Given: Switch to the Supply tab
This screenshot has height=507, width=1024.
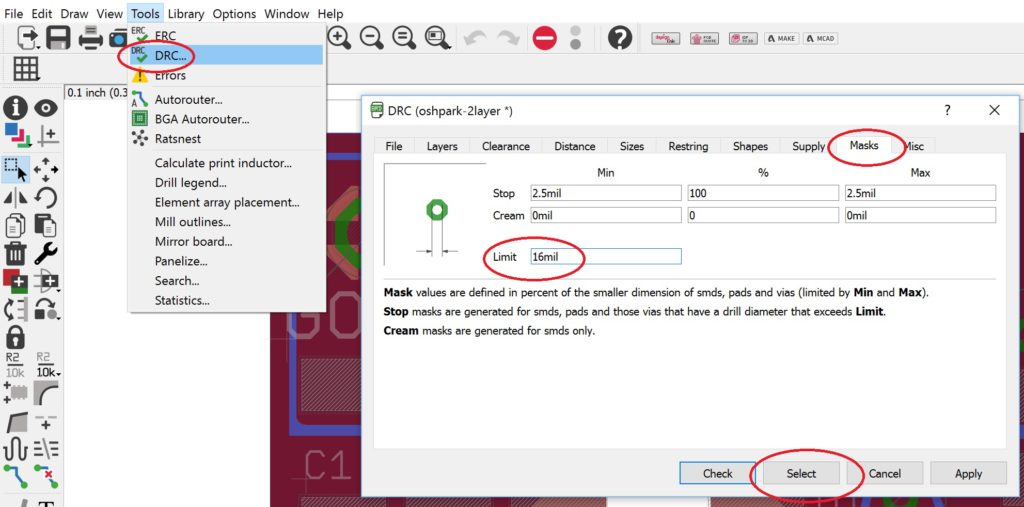Looking at the screenshot, I should pyautogui.click(x=808, y=146).
